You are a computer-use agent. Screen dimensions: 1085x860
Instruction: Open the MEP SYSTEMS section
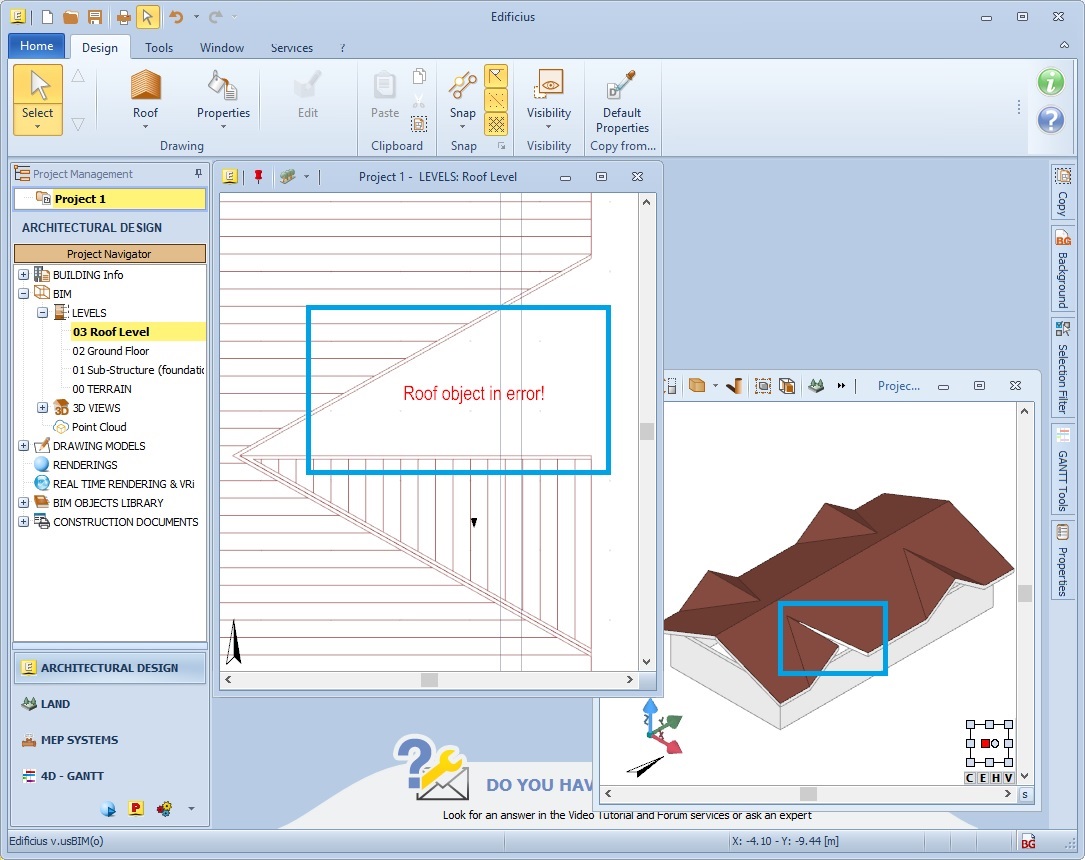click(x=79, y=740)
